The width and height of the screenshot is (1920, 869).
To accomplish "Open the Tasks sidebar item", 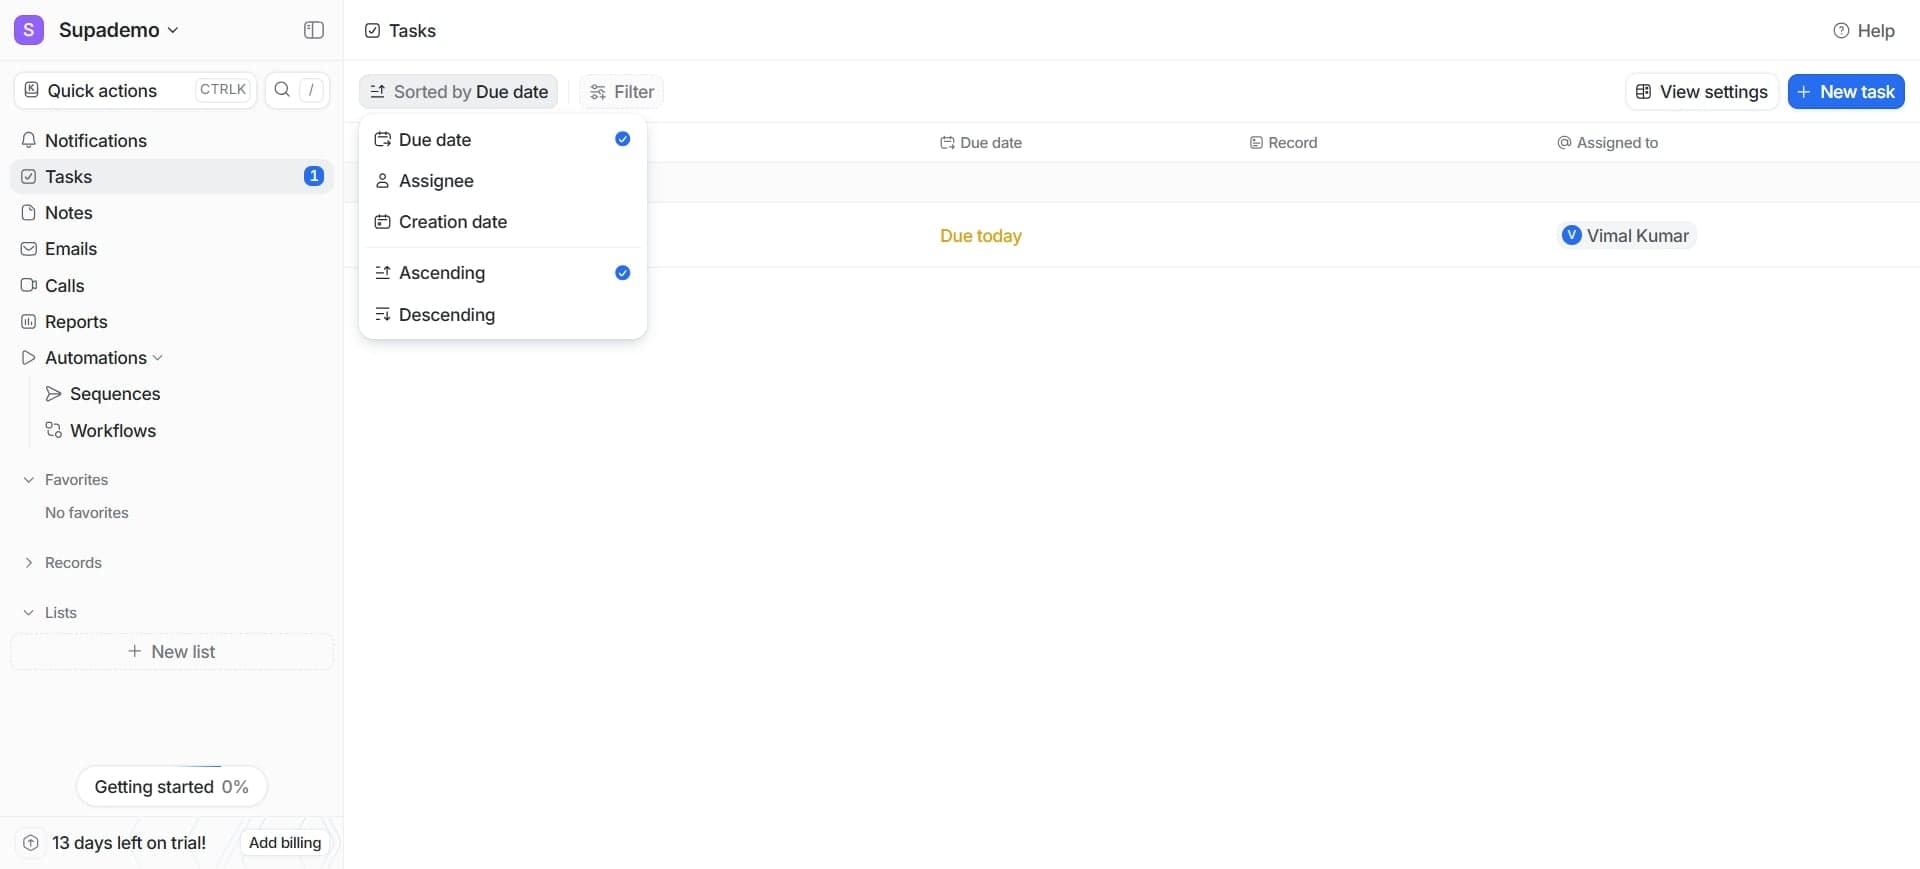I will click(172, 176).
